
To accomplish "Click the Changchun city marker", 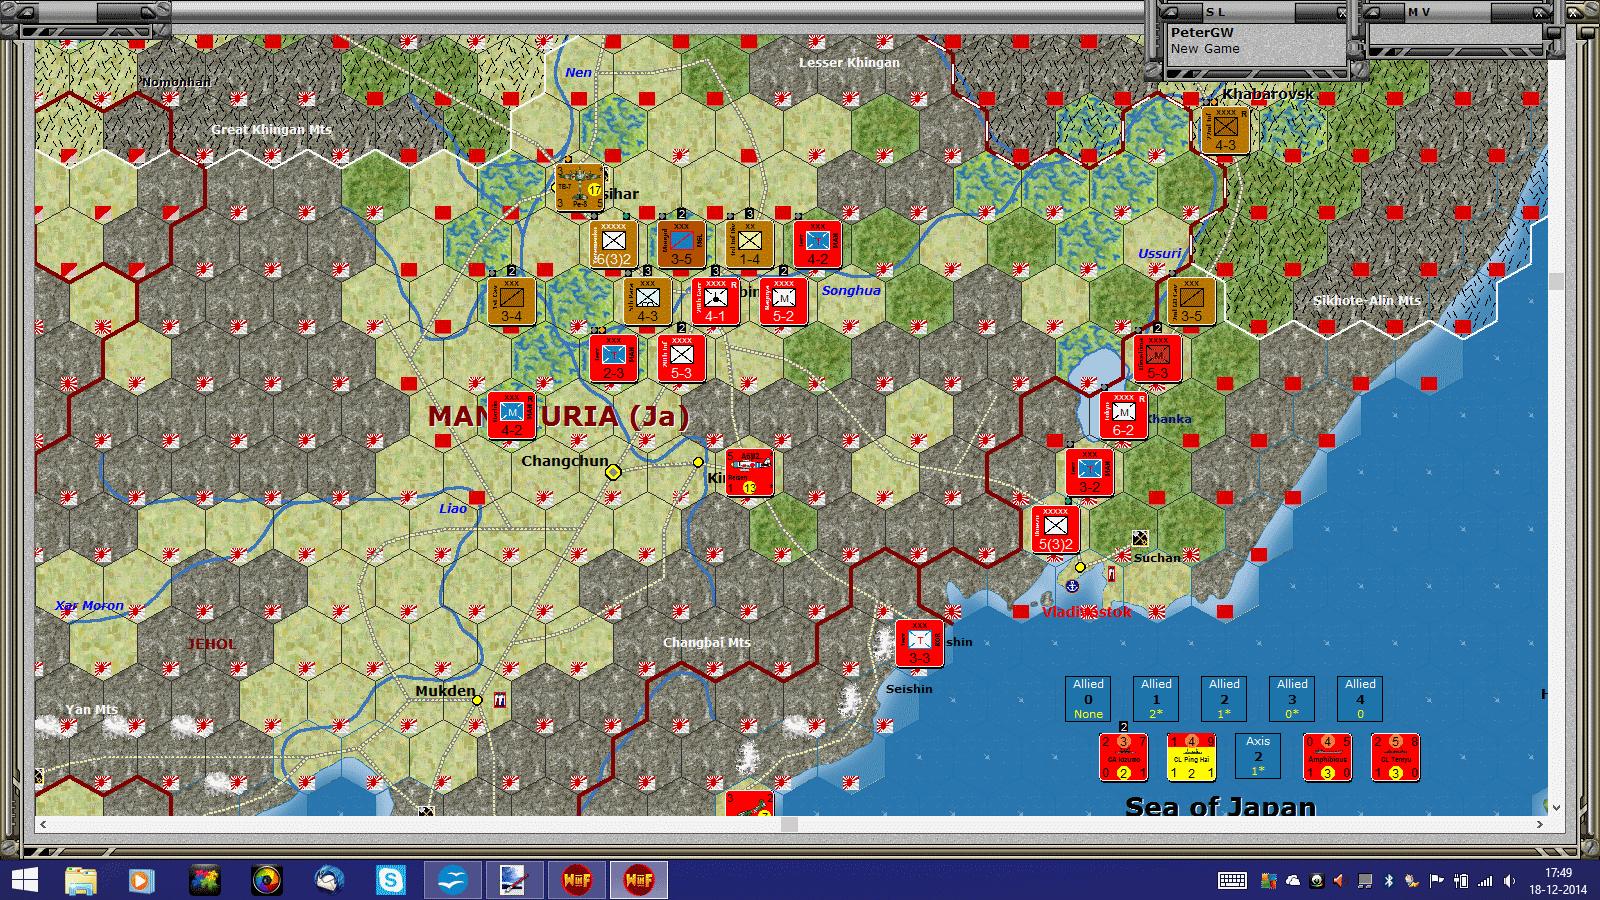I will click(613, 472).
